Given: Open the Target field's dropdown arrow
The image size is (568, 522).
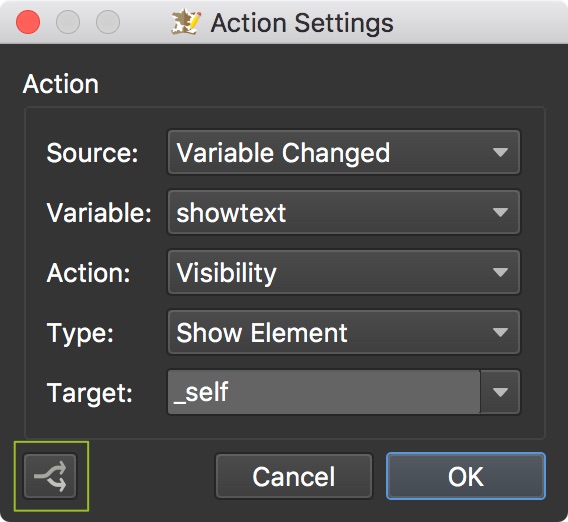Looking at the screenshot, I should click(x=500, y=392).
